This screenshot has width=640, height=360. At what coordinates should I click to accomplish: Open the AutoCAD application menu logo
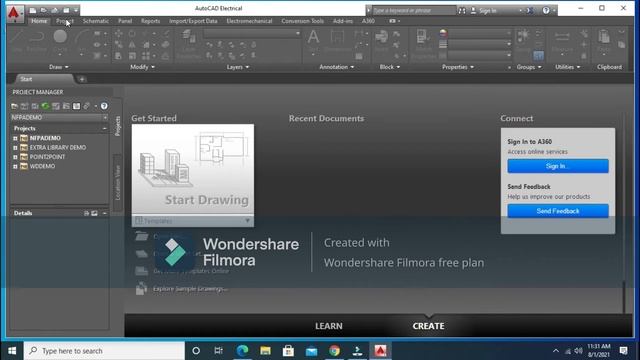(x=13, y=13)
